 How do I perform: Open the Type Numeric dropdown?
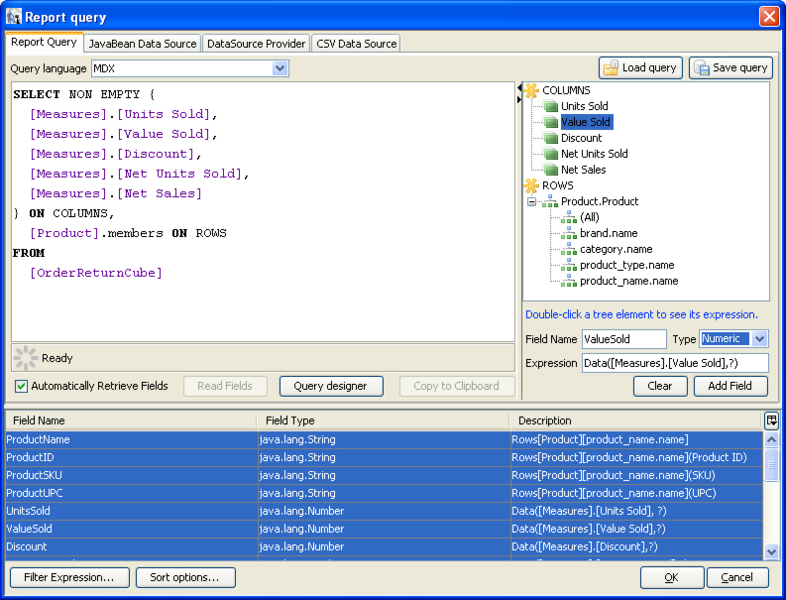coord(759,339)
